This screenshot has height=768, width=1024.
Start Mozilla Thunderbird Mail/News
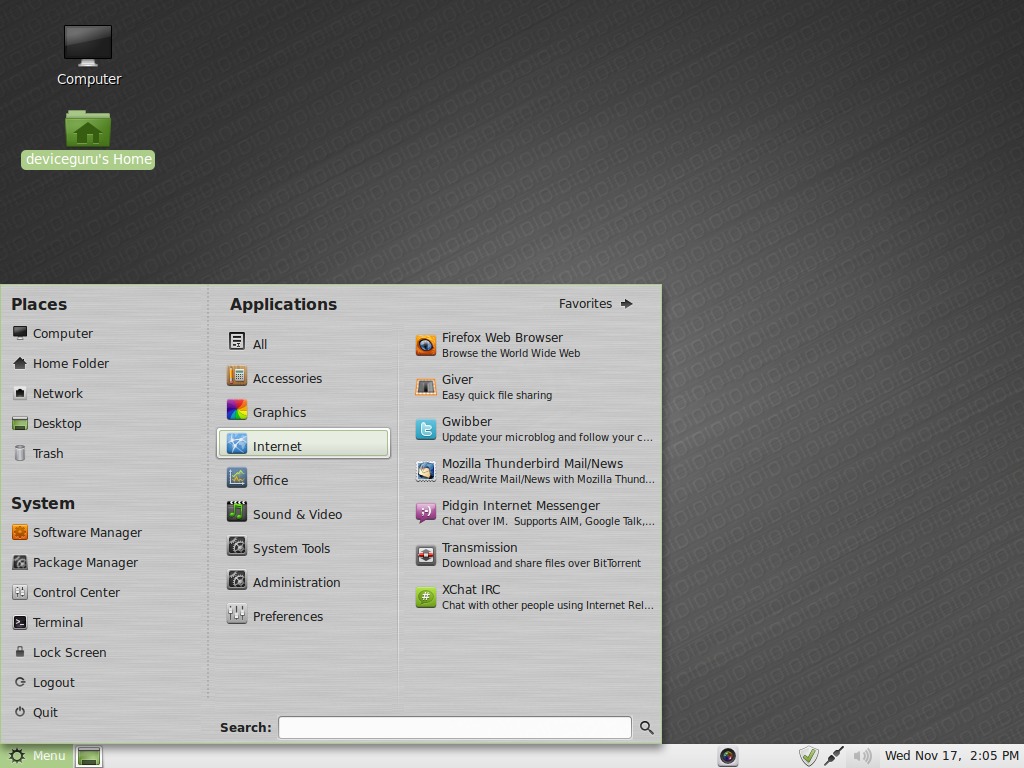pos(534,471)
